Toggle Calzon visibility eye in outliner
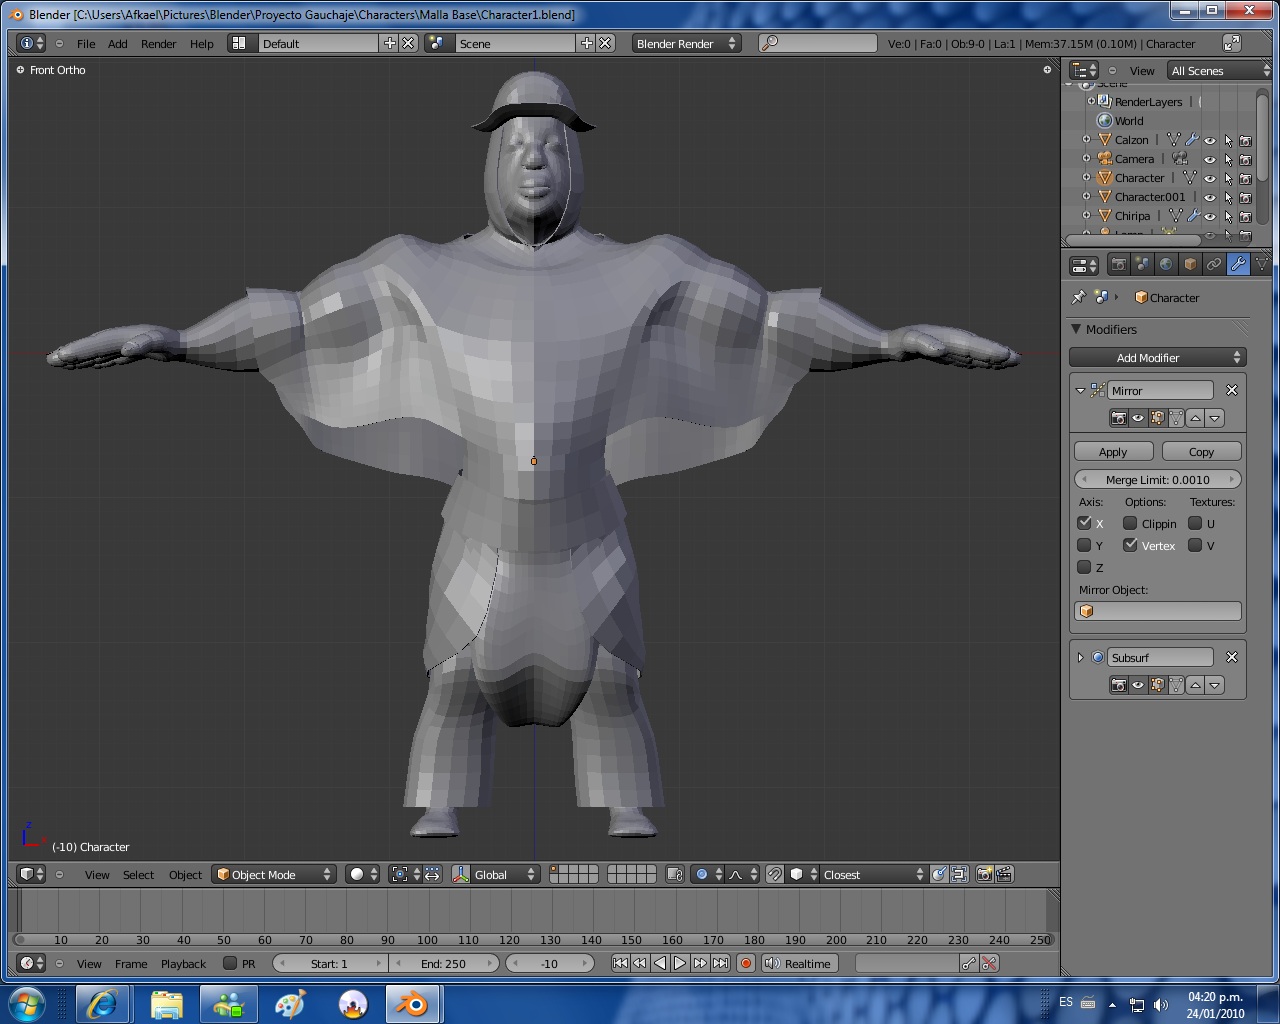This screenshot has width=1280, height=1024. 1210,141
